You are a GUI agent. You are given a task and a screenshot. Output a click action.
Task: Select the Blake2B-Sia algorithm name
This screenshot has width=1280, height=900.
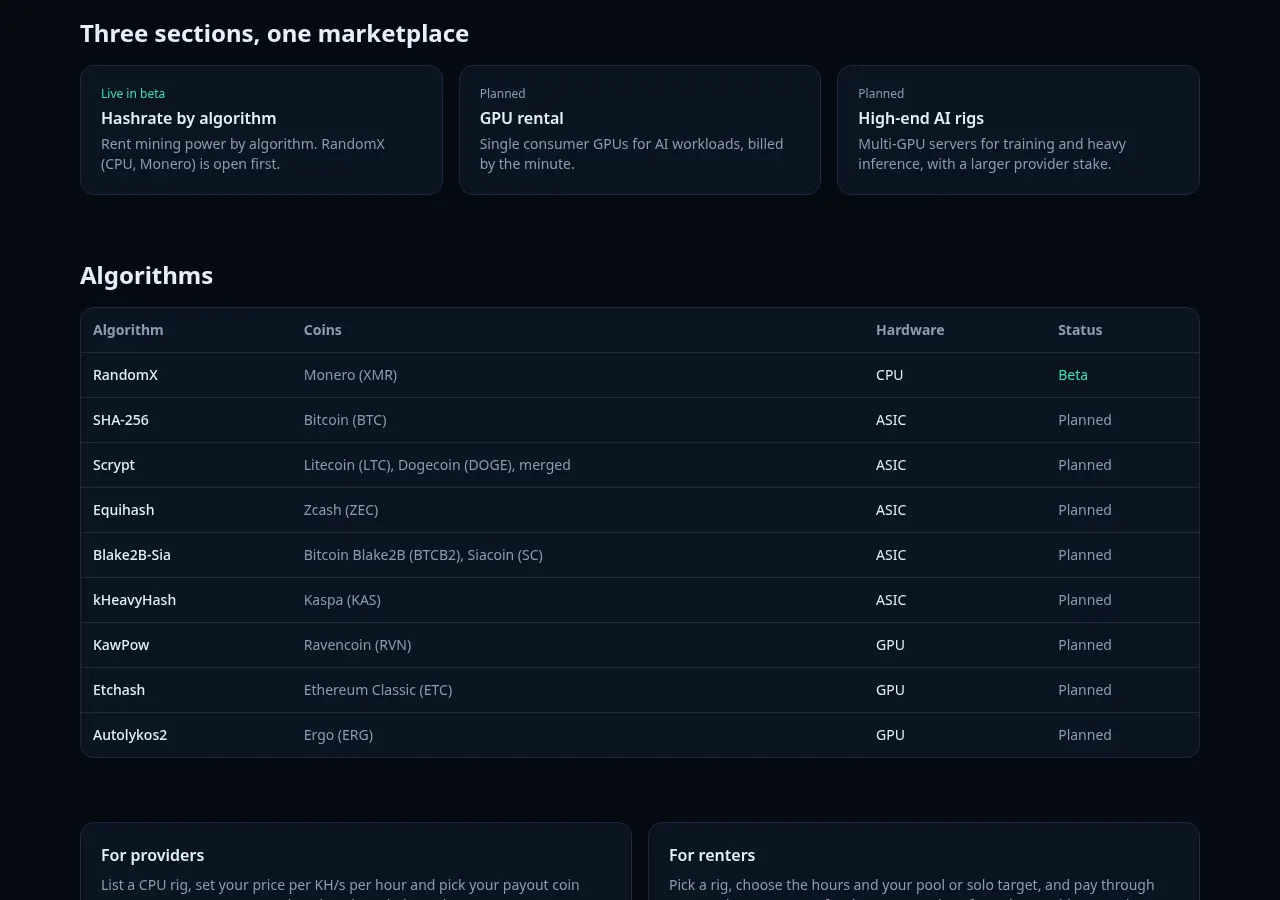(132, 555)
